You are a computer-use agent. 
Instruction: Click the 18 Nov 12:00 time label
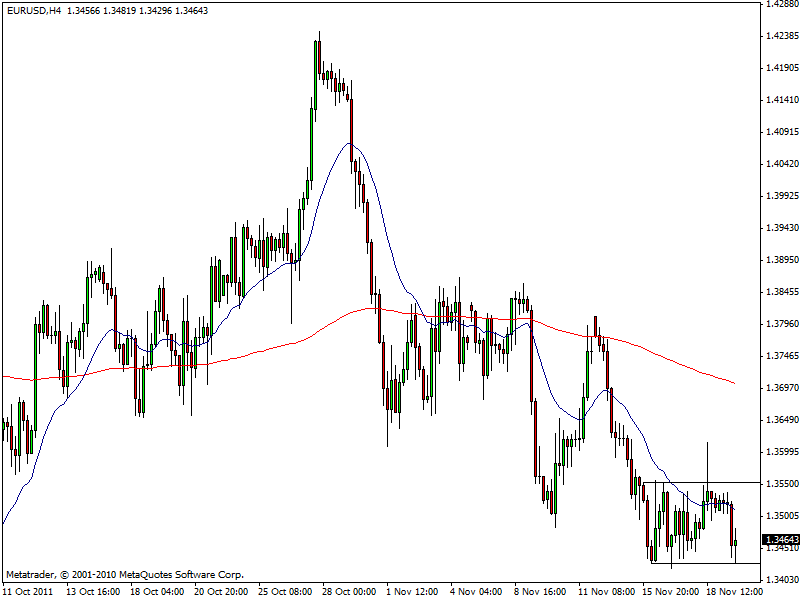point(733,591)
